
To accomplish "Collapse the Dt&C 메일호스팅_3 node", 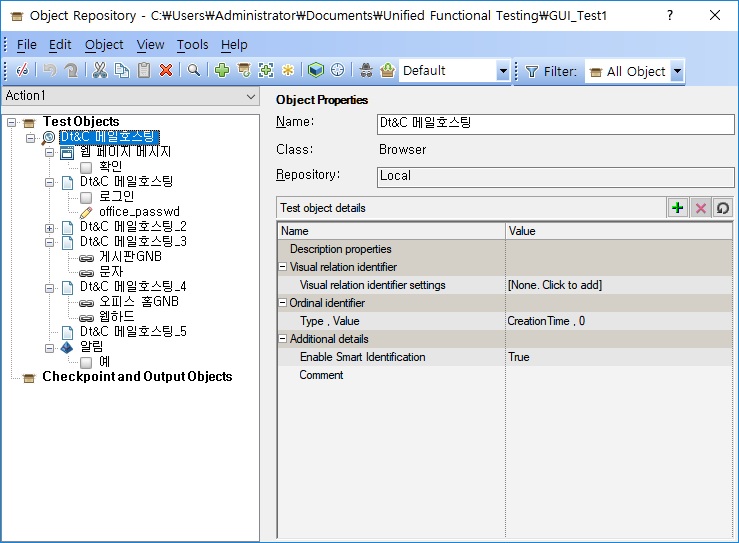I will [x=49, y=243].
